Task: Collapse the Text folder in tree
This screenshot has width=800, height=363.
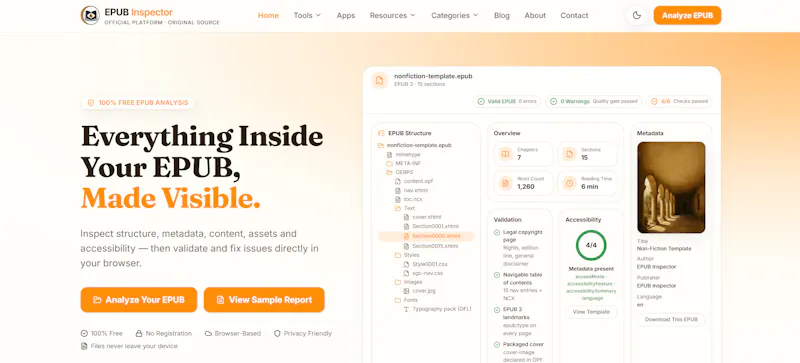Action: point(397,208)
